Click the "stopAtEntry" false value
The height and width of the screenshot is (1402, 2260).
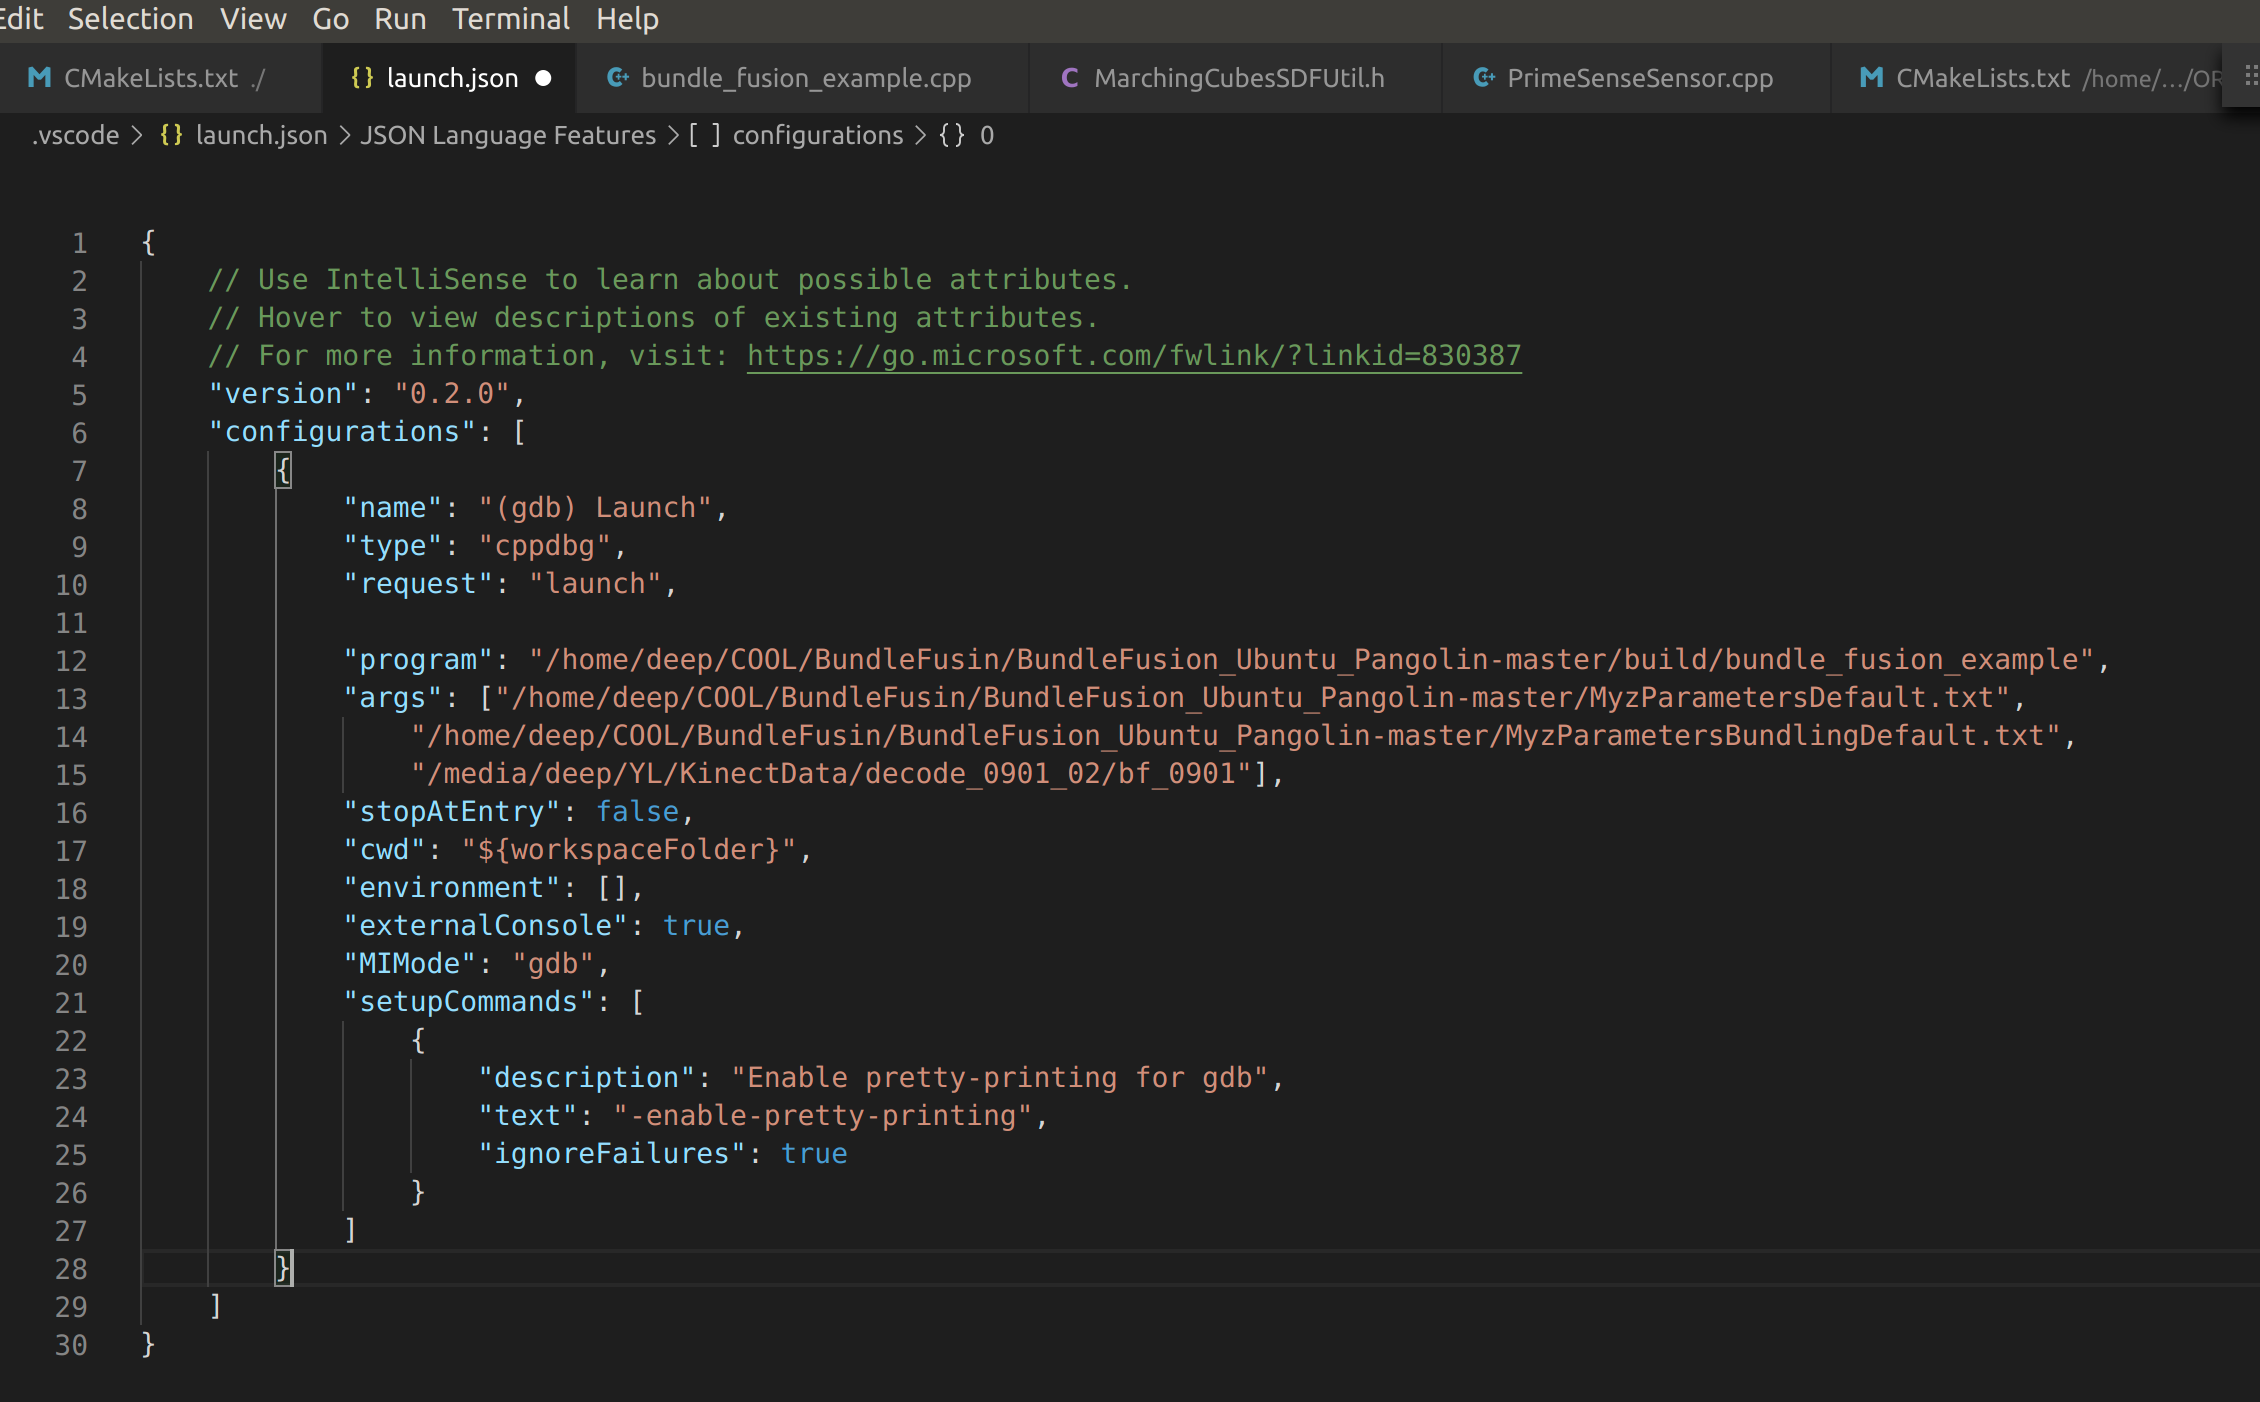(637, 812)
